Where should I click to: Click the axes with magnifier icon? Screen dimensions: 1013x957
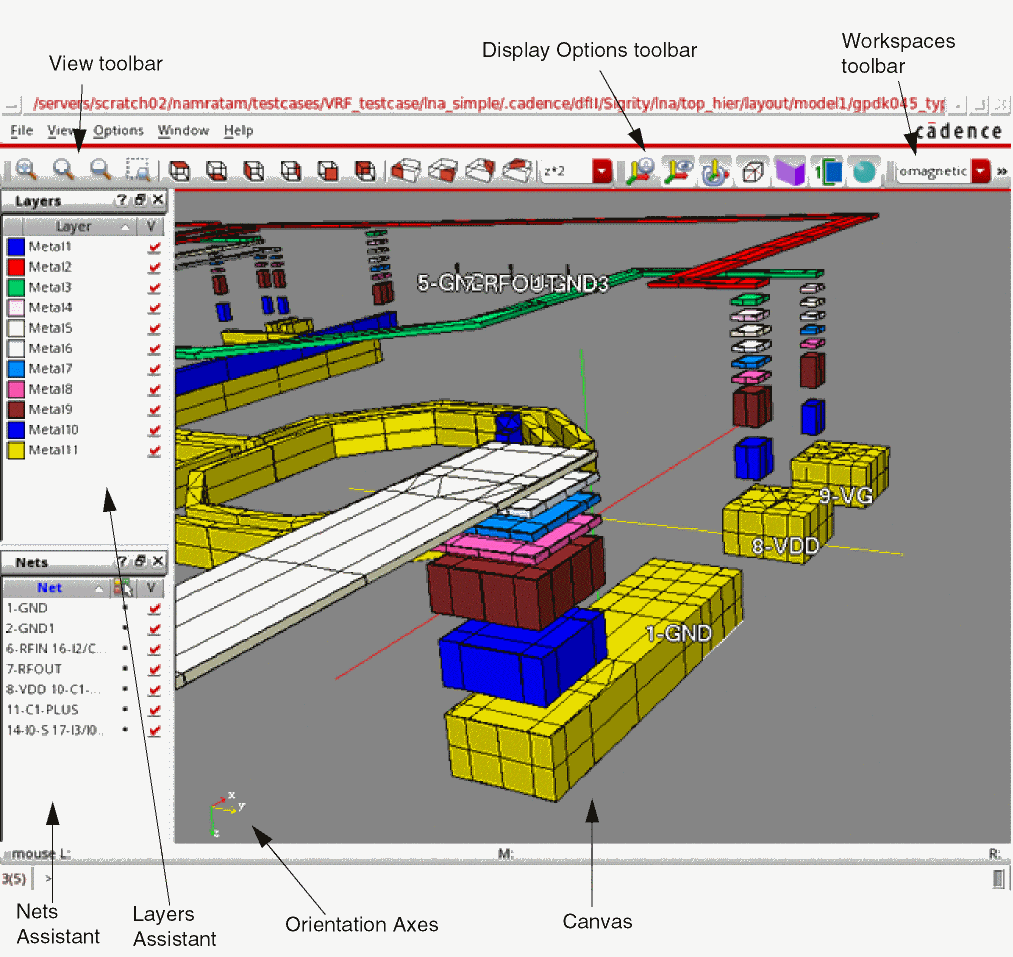640,171
